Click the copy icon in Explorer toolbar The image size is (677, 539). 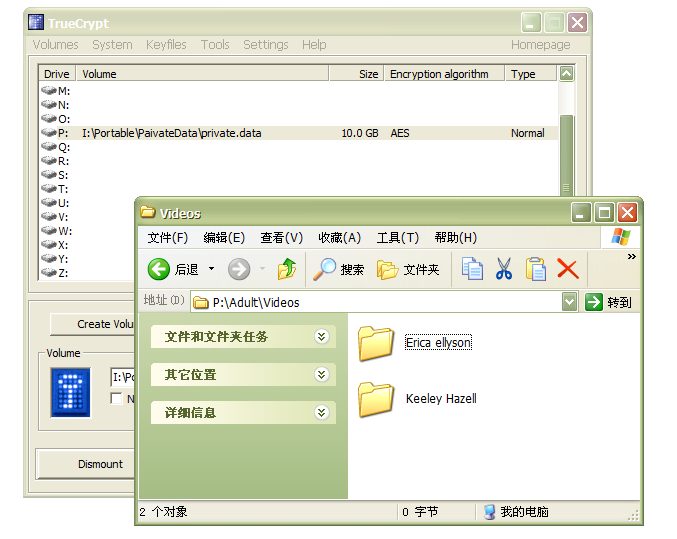point(472,269)
